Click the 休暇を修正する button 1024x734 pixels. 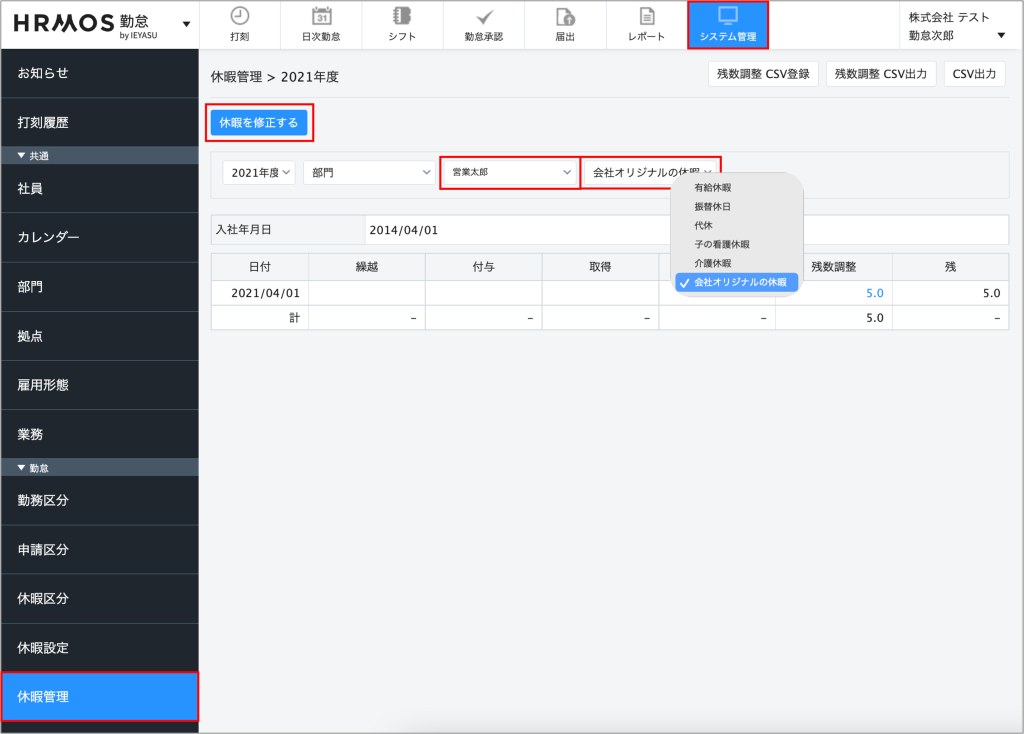tap(258, 123)
